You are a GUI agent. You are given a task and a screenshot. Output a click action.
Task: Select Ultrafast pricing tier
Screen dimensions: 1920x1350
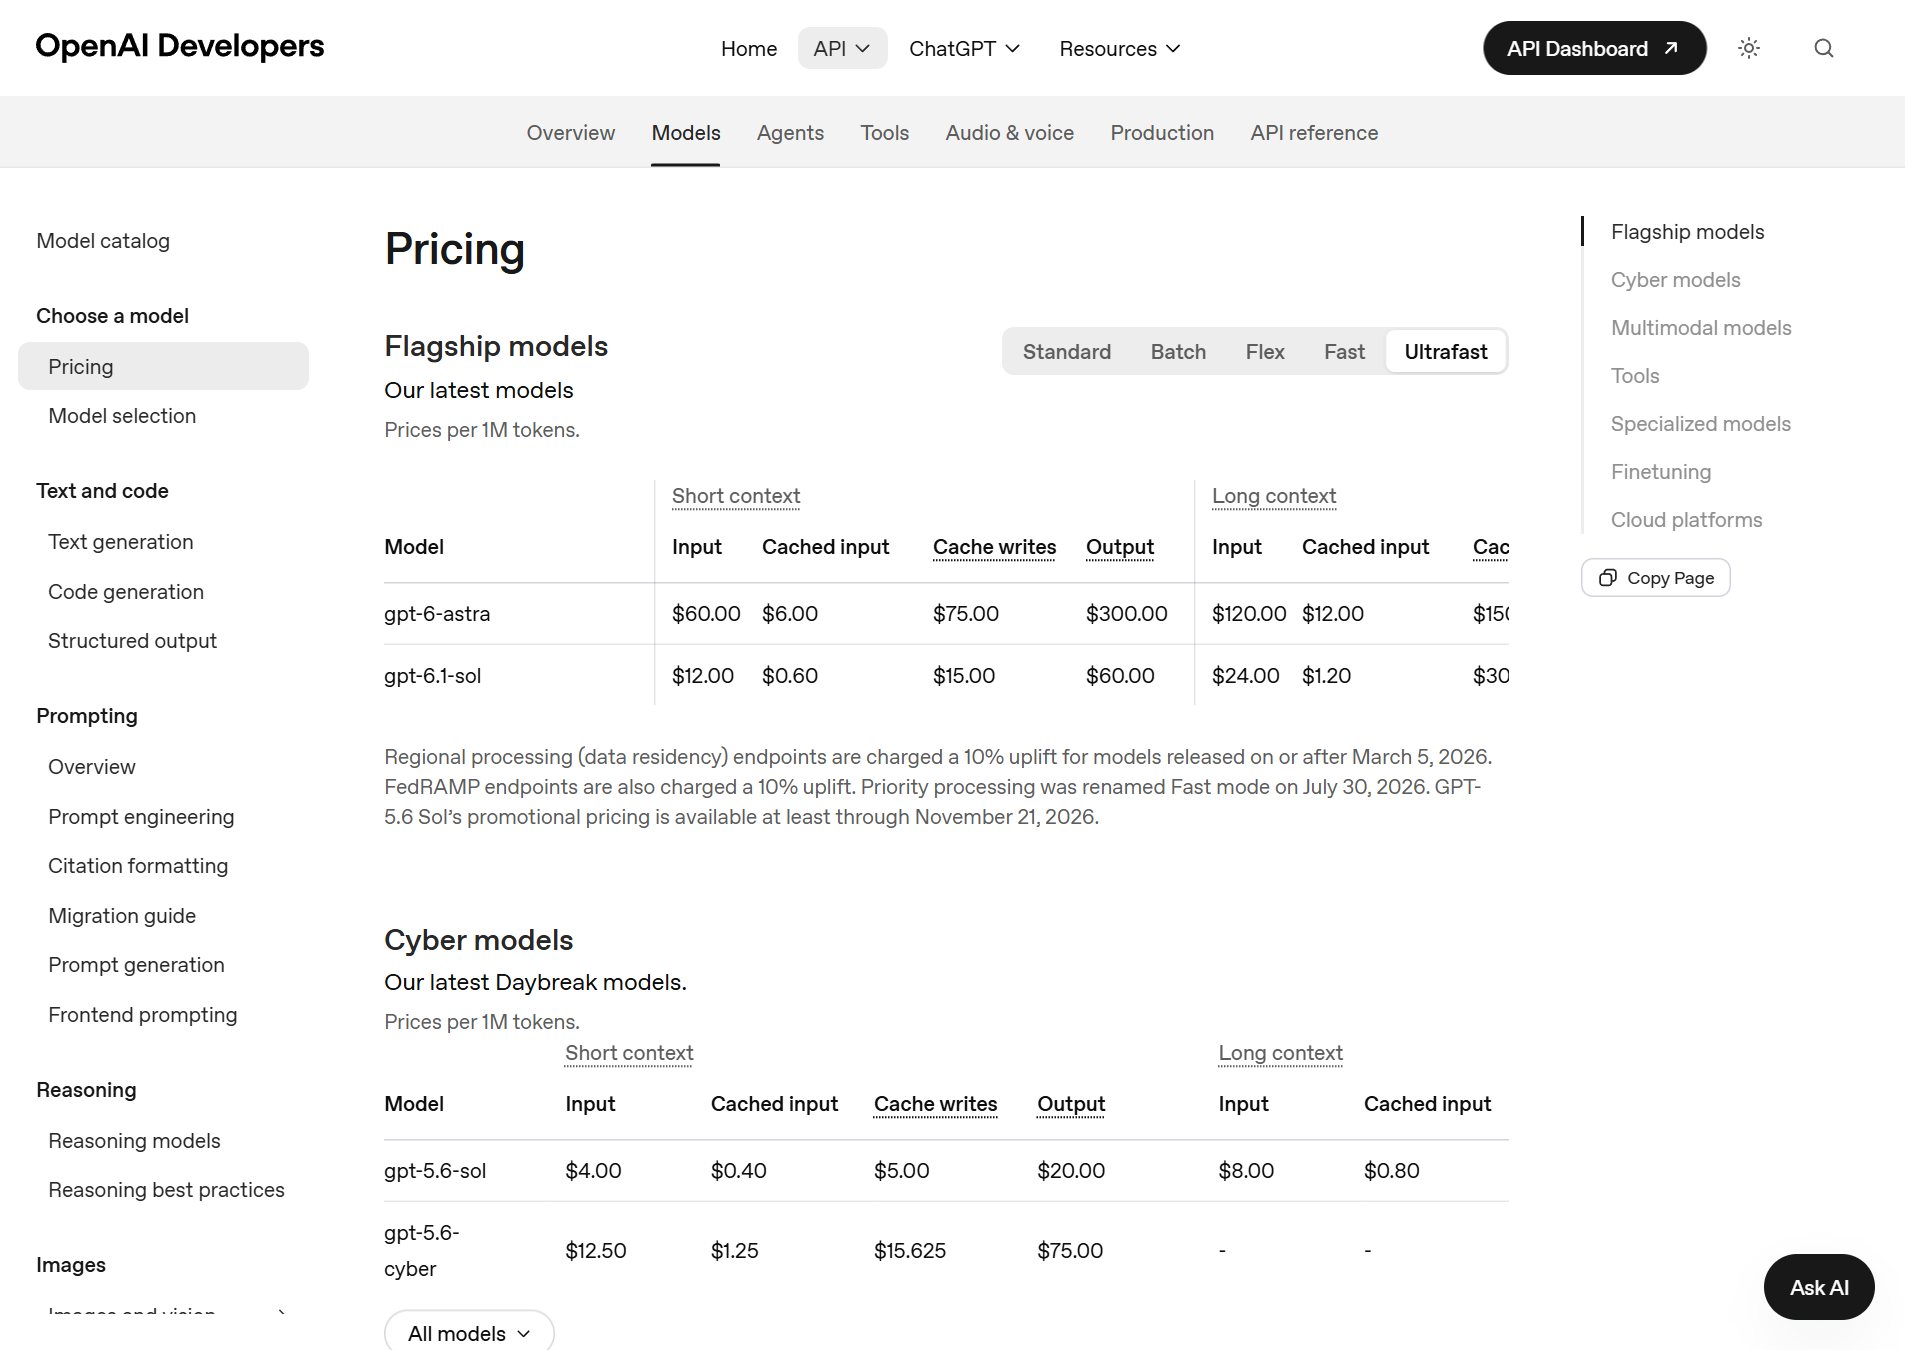coord(1446,352)
